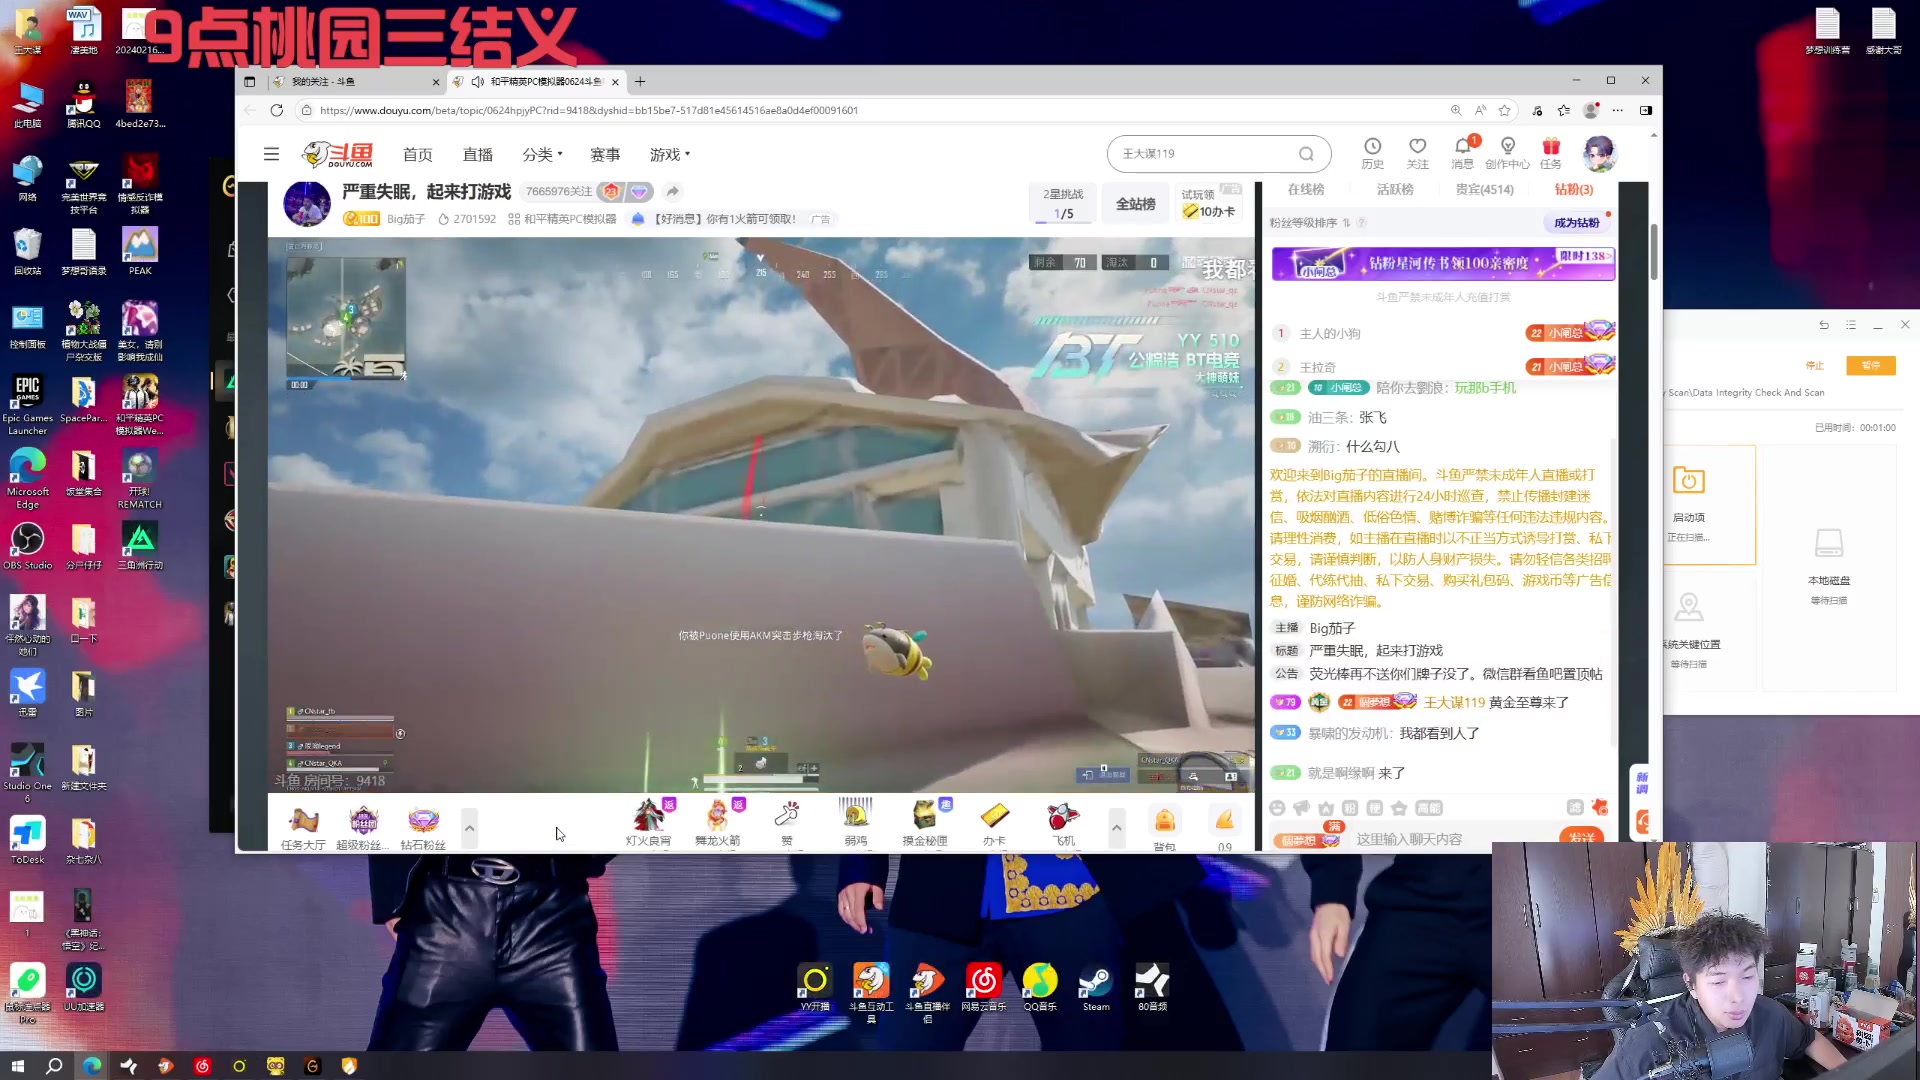Switch to 我的关注 browser tab
The height and width of the screenshot is (1080, 1920).
click(x=355, y=82)
